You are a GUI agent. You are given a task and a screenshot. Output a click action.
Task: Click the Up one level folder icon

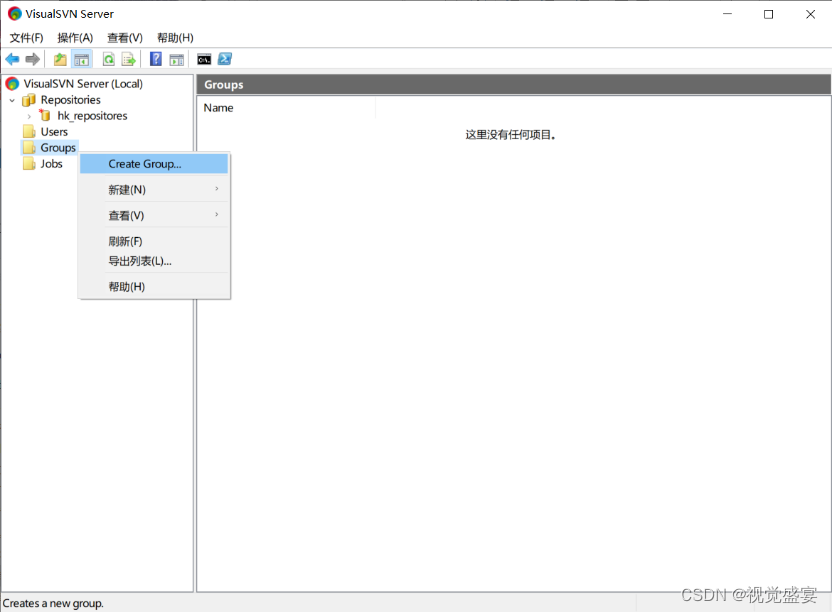(x=60, y=59)
